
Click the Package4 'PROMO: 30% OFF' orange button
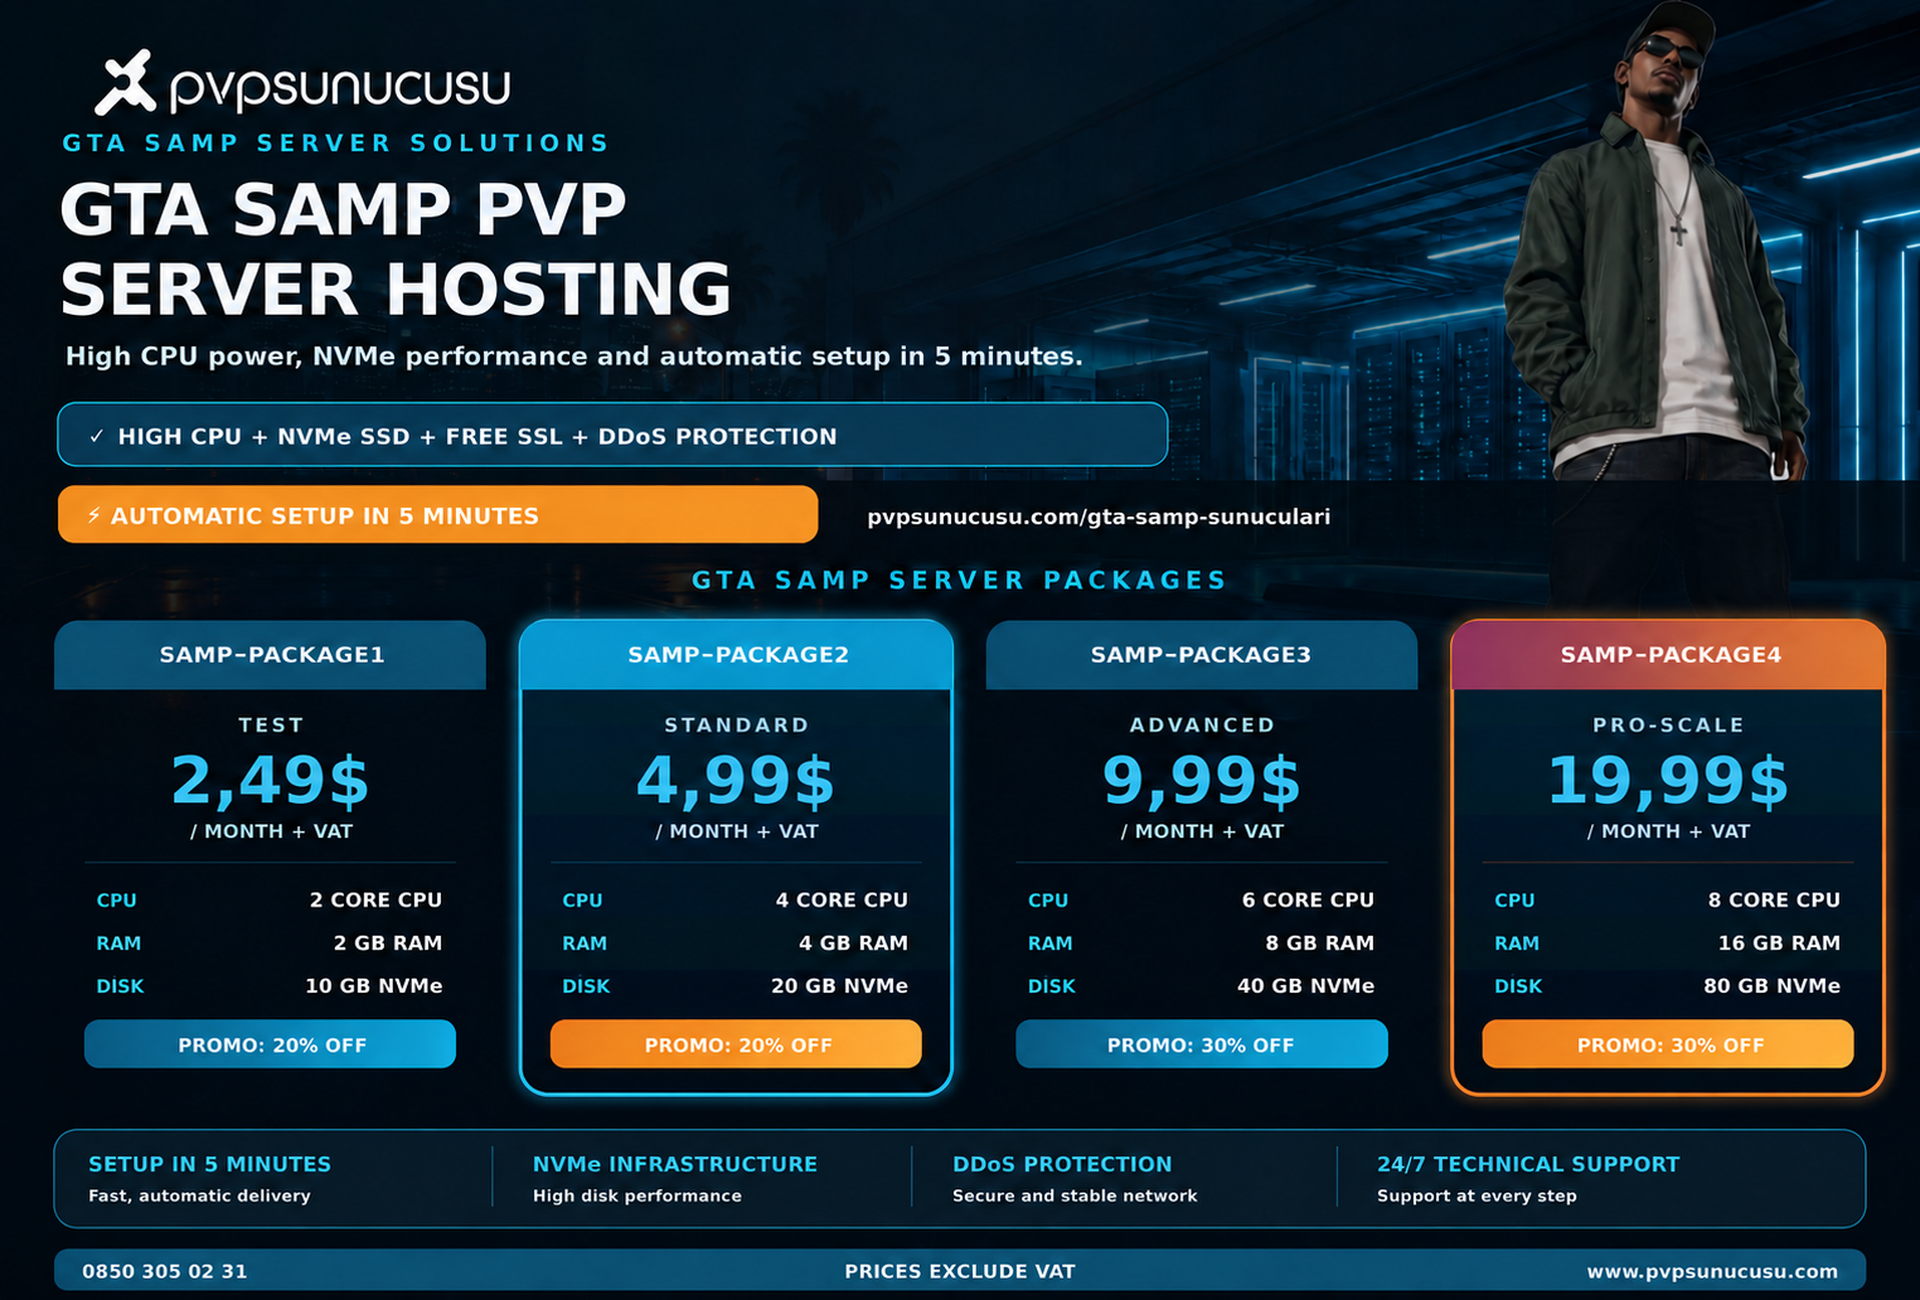[1668, 1044]
